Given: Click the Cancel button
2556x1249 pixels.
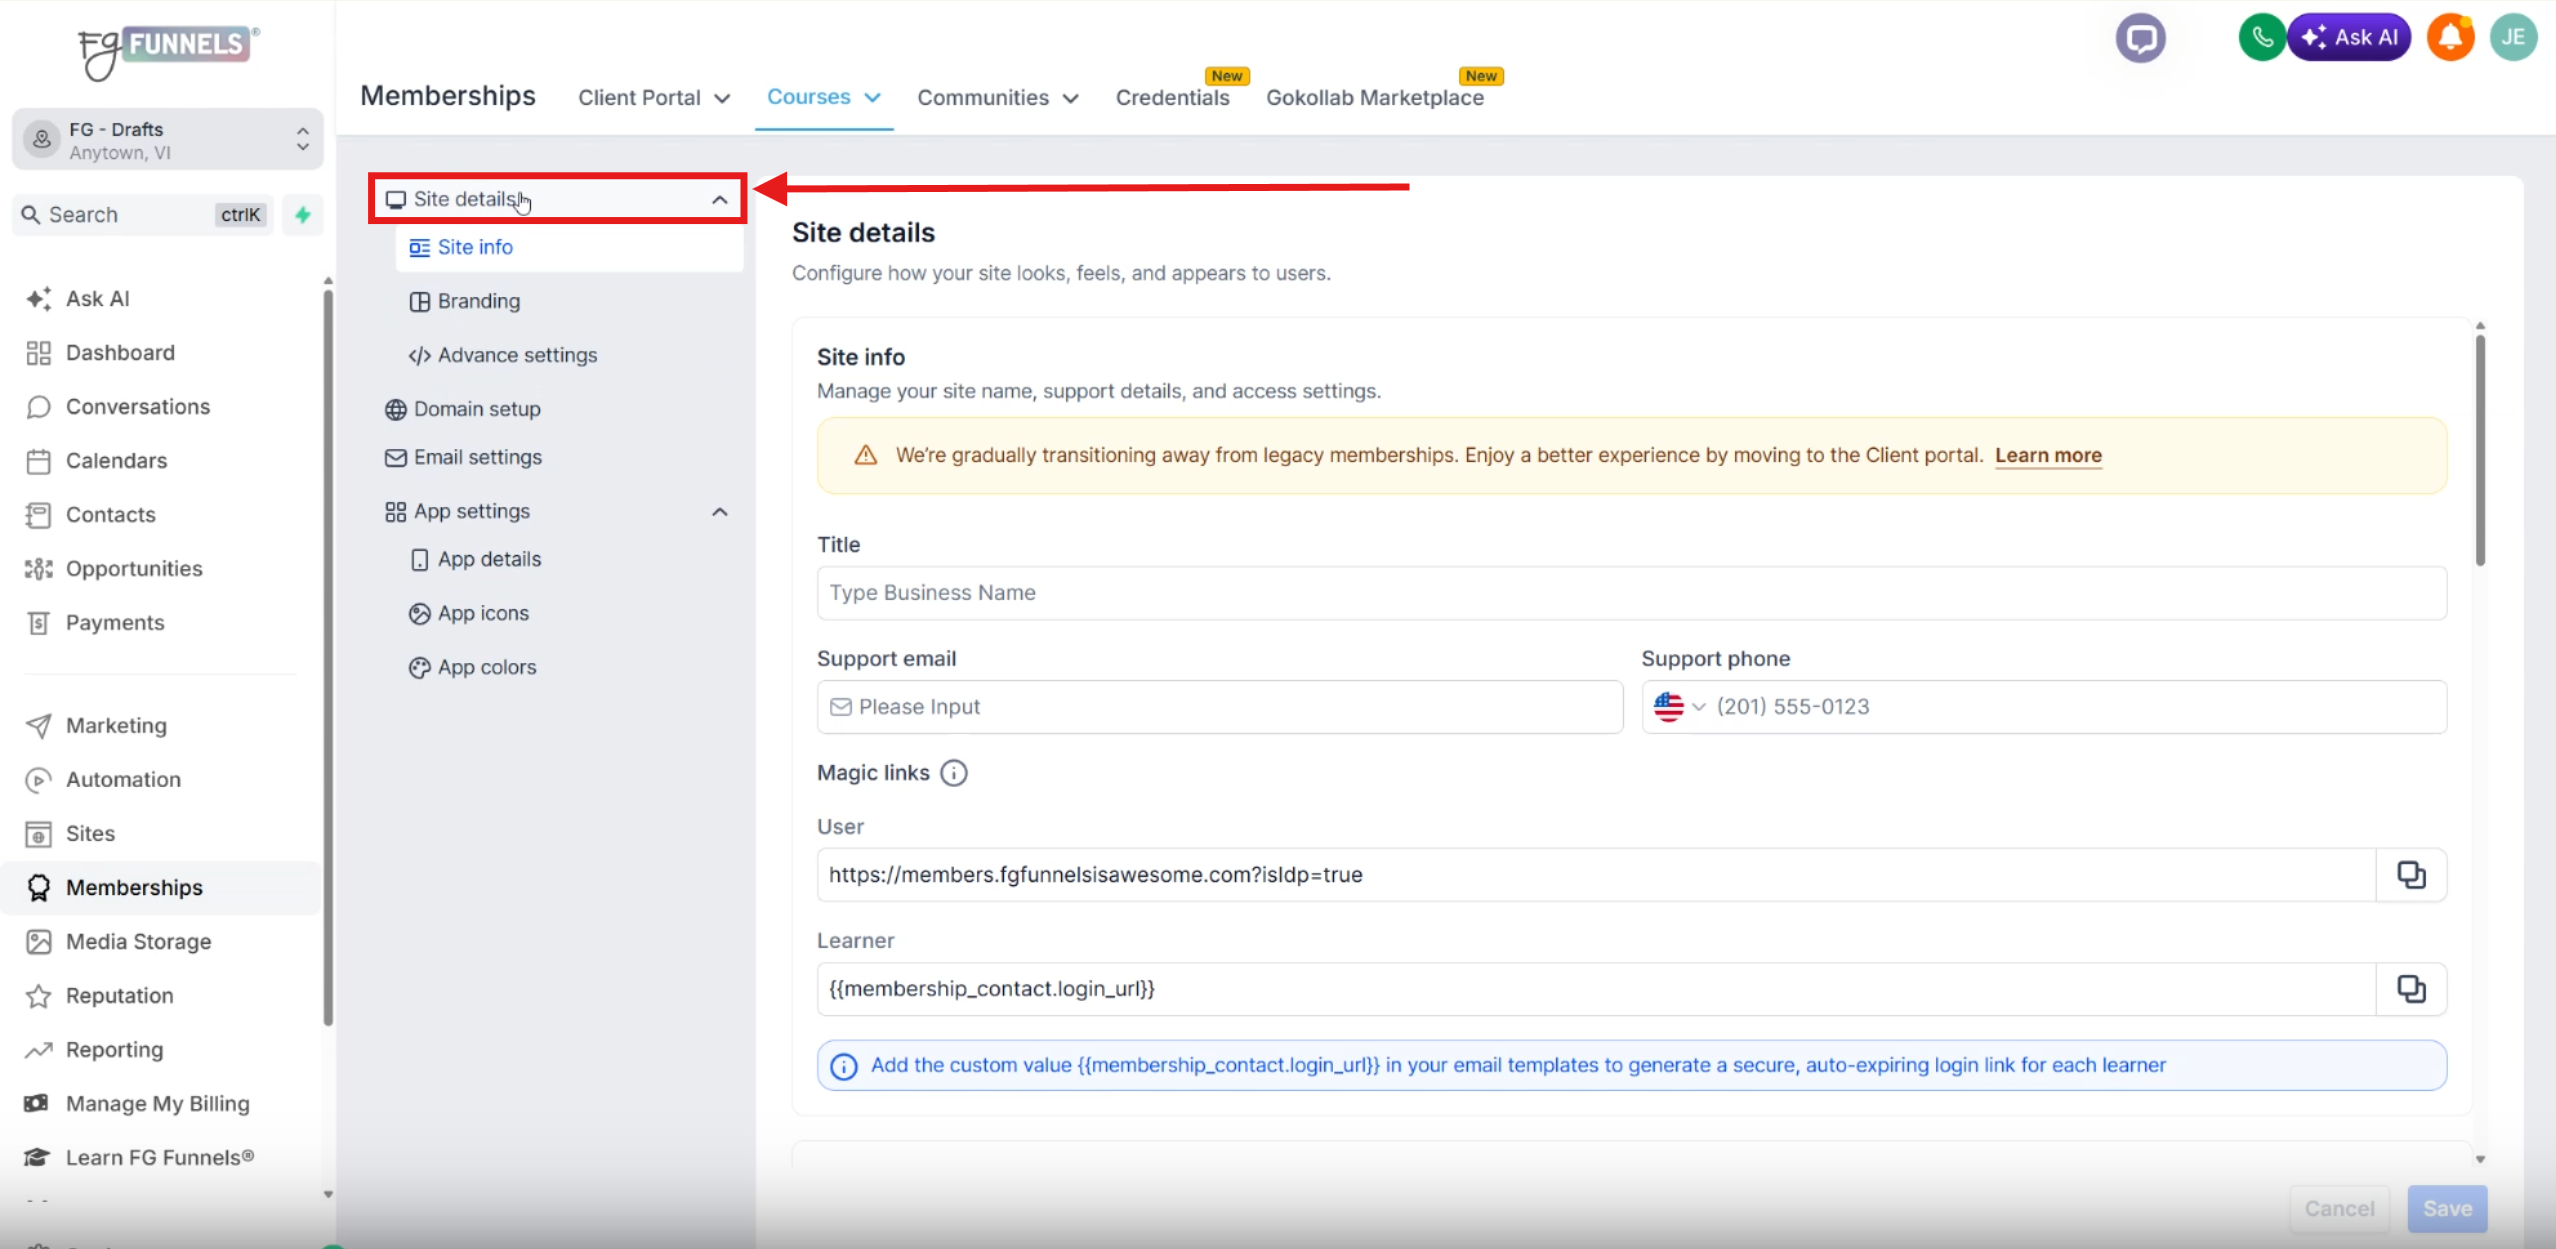Looking at the screenshot, I should coord(2339,1209).
